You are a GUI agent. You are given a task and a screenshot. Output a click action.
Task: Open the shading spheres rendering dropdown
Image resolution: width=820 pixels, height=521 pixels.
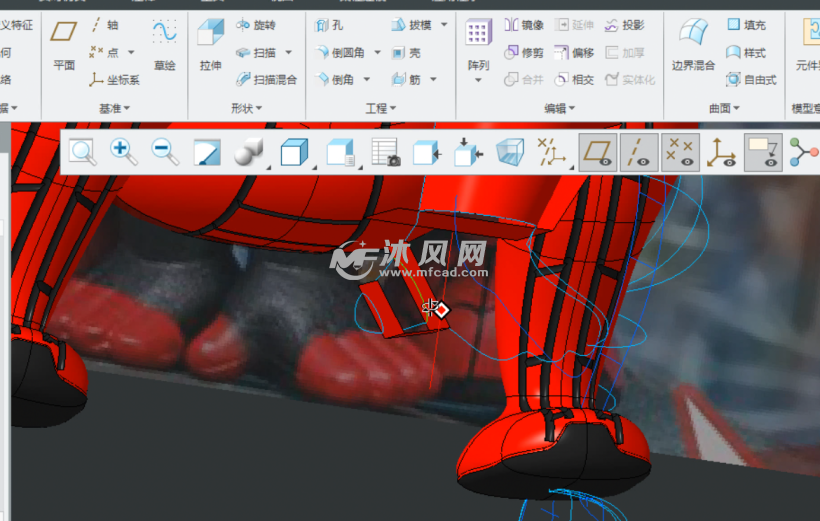251,153
